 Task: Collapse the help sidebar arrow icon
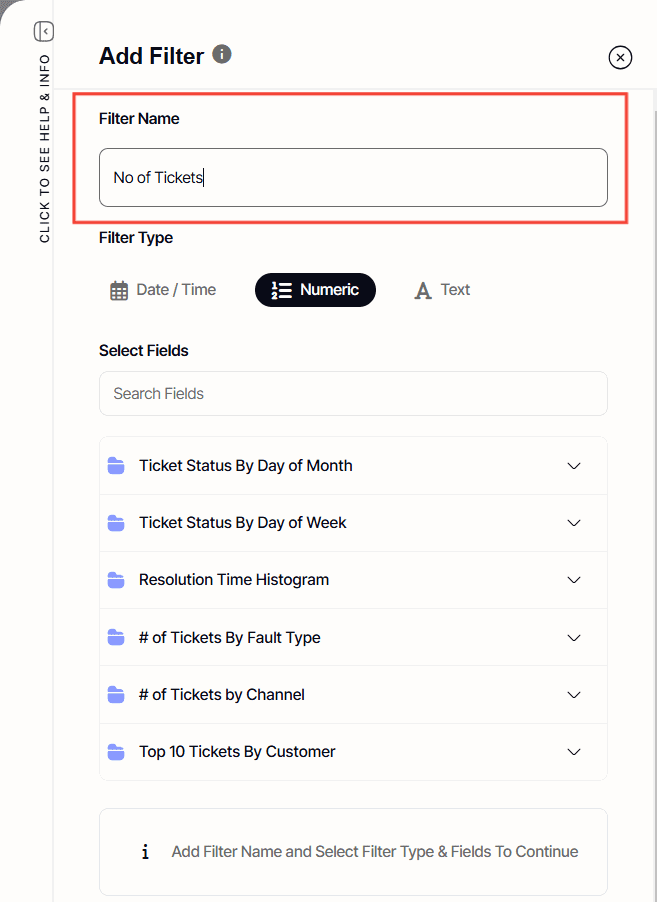click(x=44, y=32)
